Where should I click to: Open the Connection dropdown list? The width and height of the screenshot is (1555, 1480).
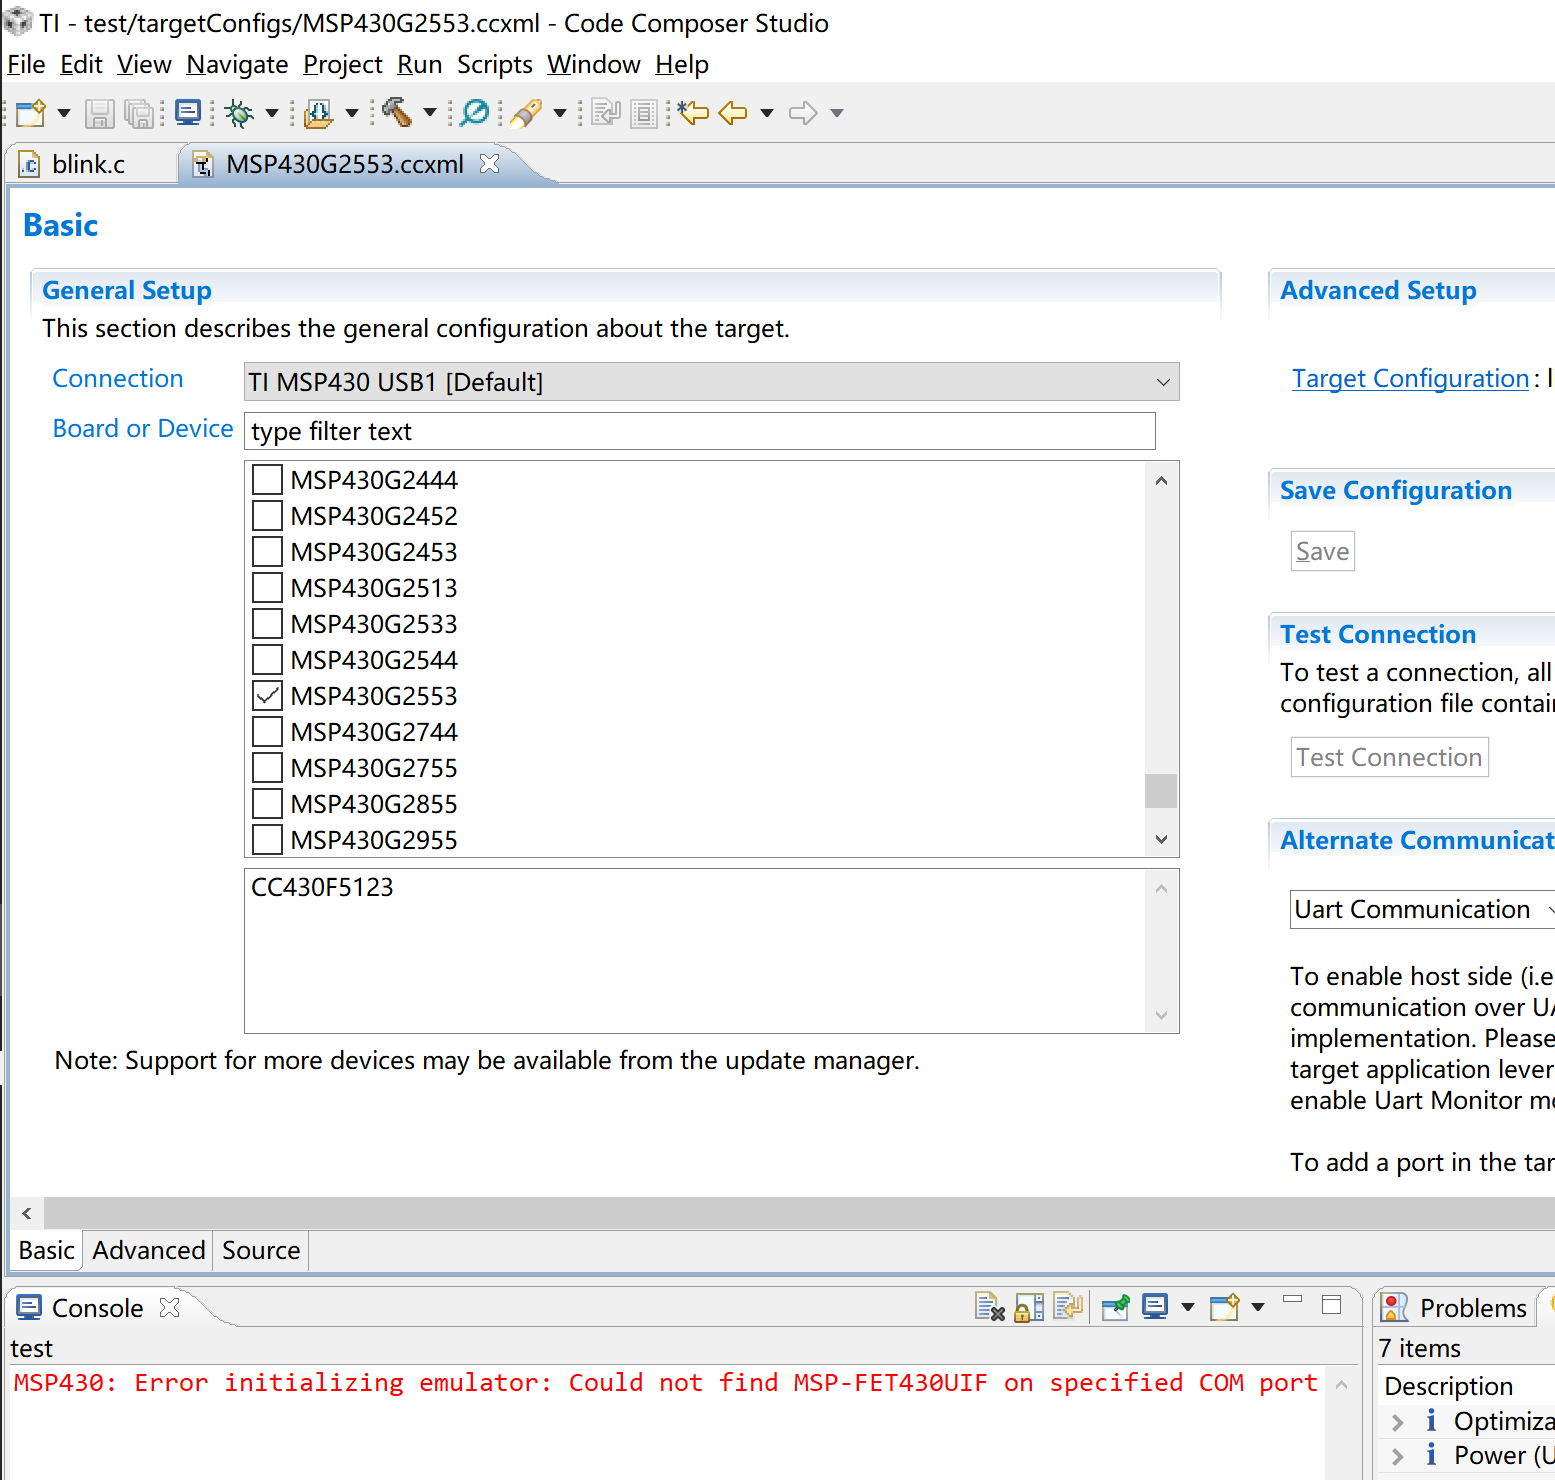point(711,382)
